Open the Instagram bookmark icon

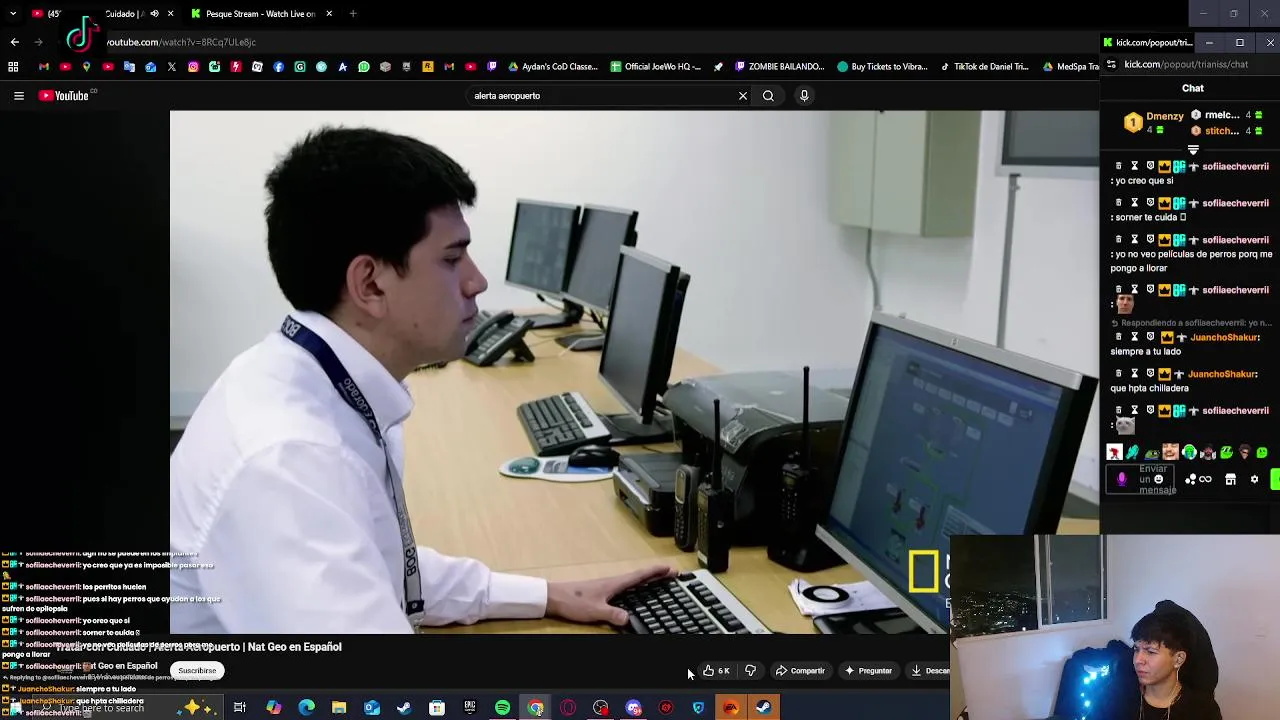[193, 67]
